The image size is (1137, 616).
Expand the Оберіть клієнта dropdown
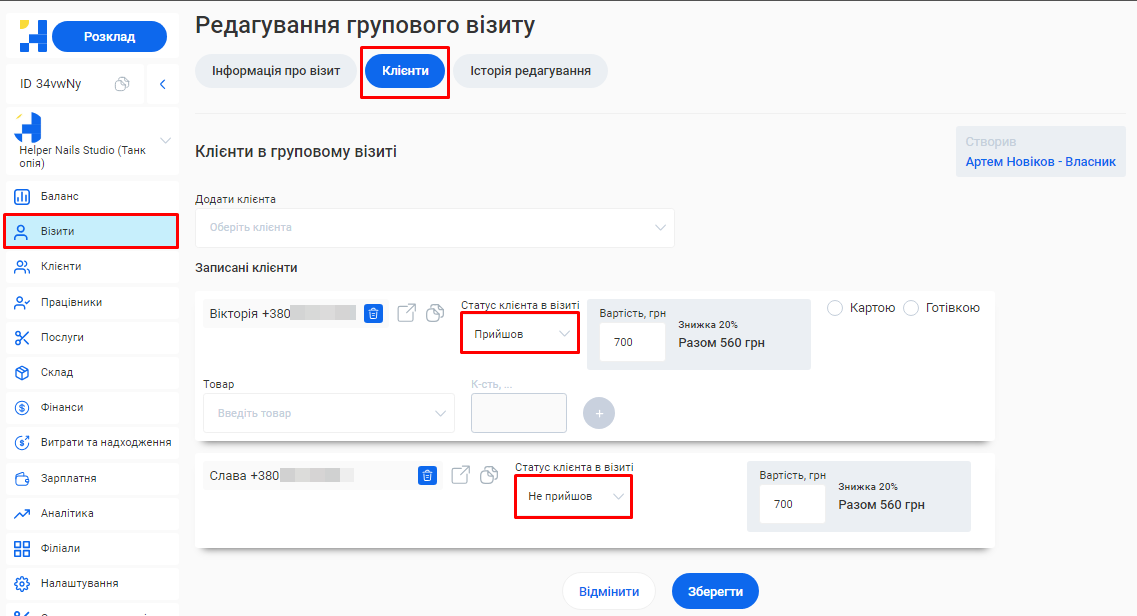(435, 228)
